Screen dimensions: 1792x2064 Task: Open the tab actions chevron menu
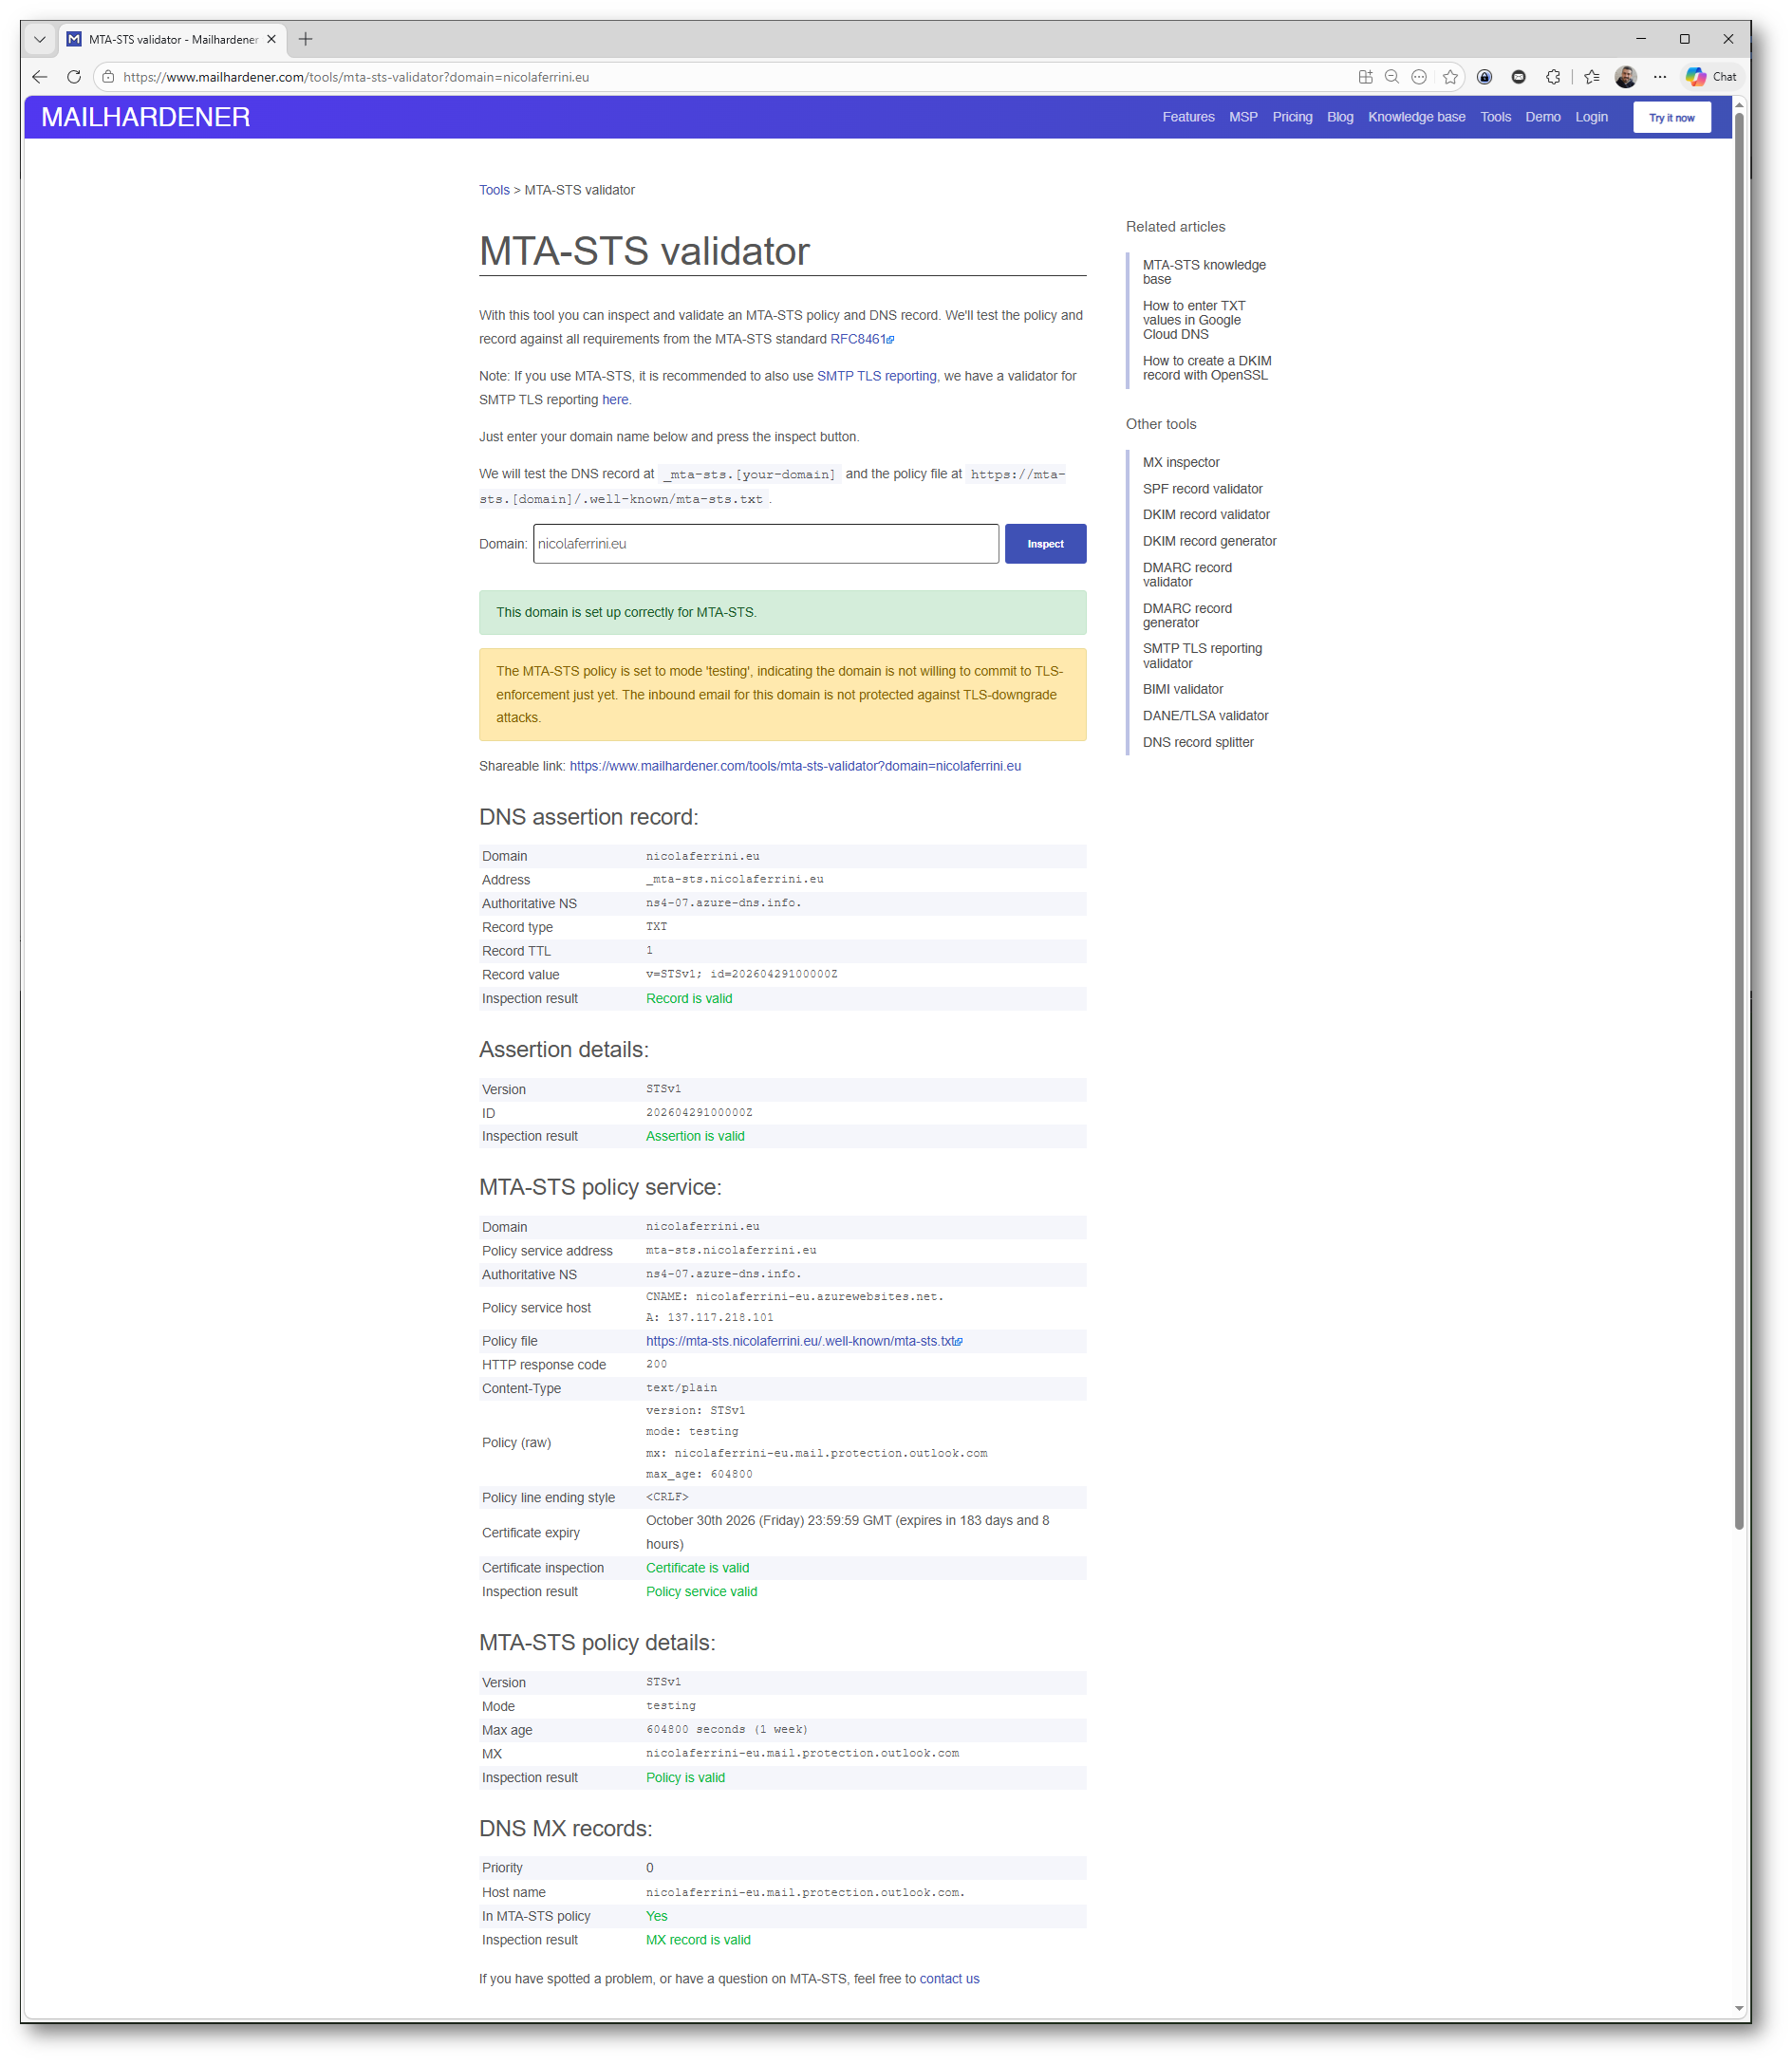(39, 39)
